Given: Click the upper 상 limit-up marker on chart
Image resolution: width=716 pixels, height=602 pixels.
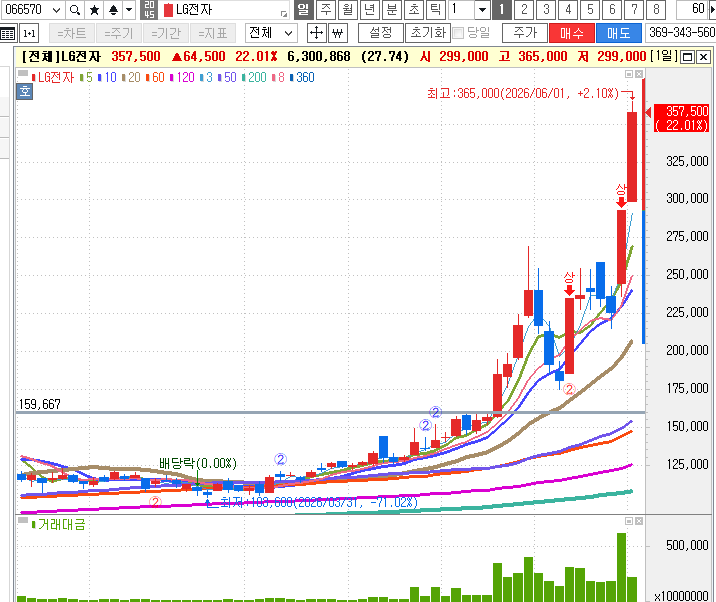Looking at the screenshot, I should (x=621, y=195).
